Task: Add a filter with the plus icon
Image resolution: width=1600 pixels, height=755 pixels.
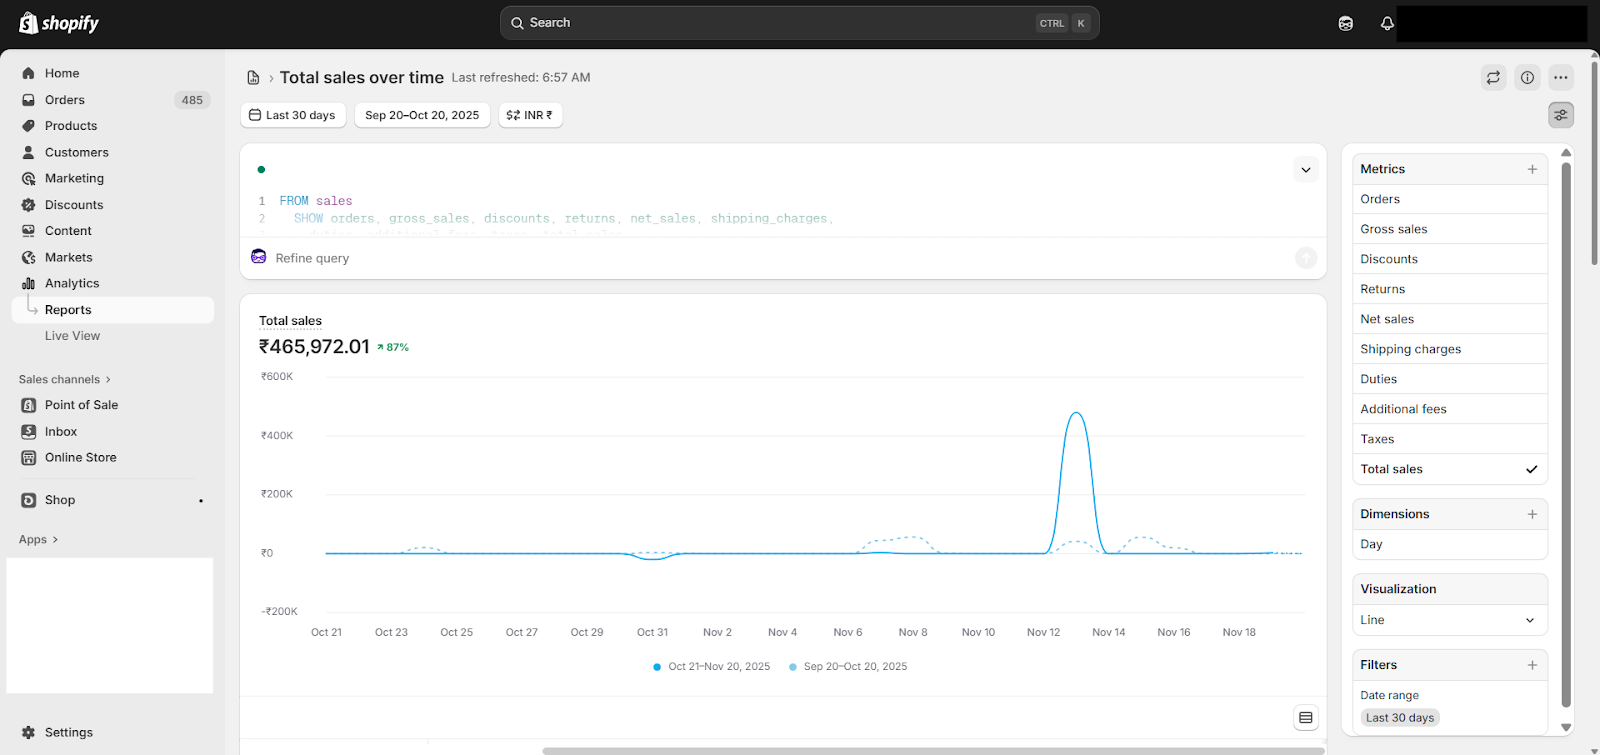Action: click(x=1532, y=665)
